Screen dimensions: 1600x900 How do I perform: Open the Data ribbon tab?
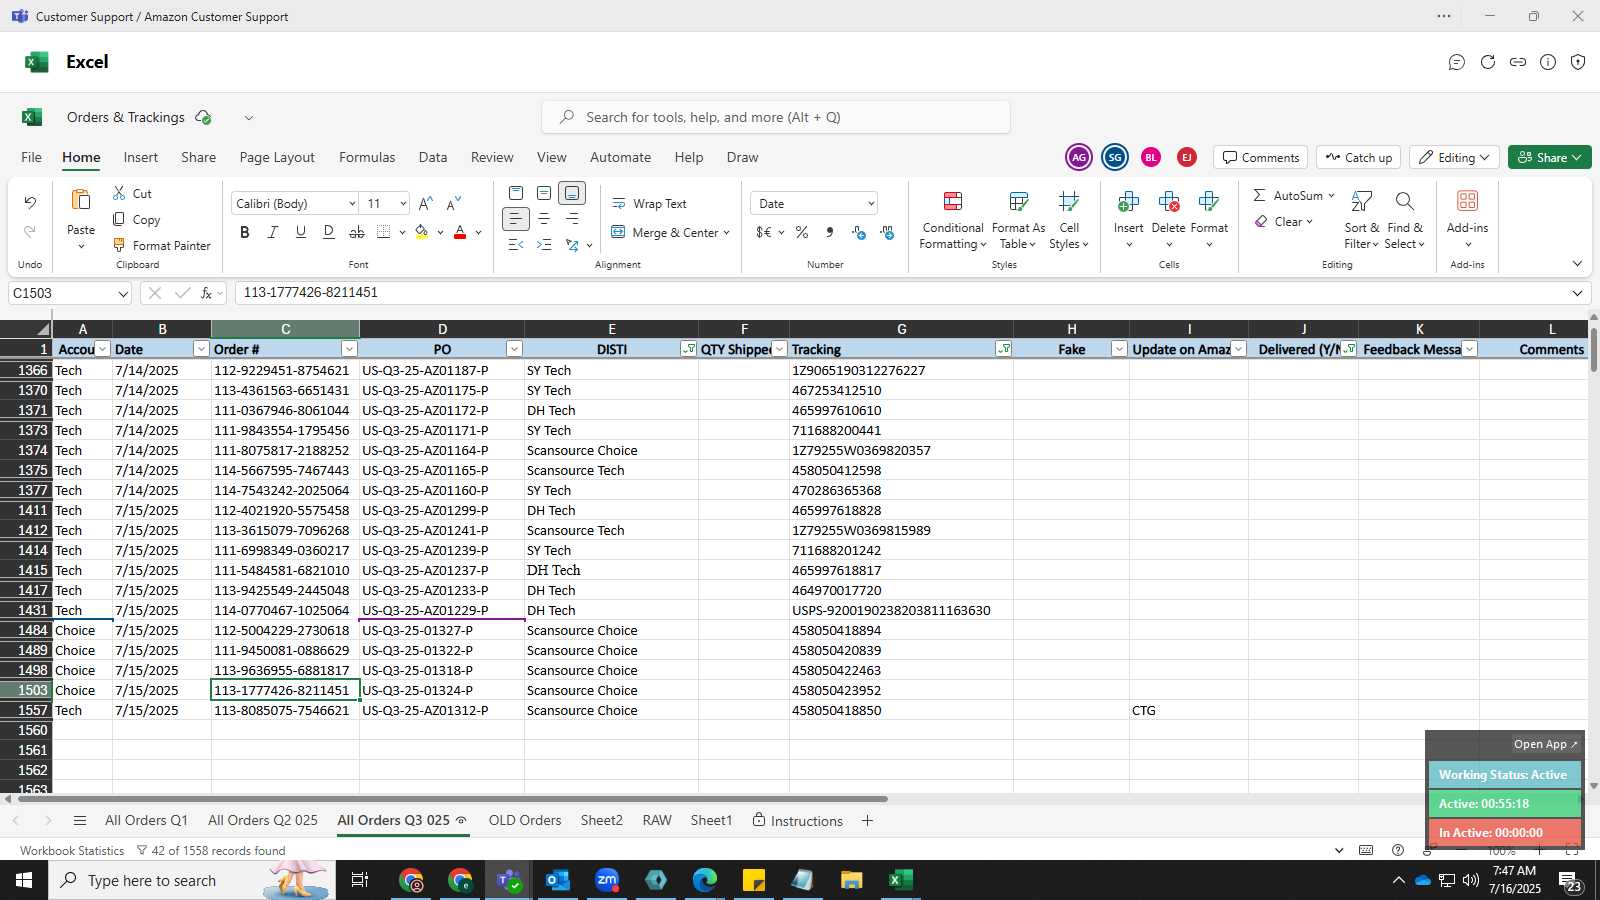point(433,157)
